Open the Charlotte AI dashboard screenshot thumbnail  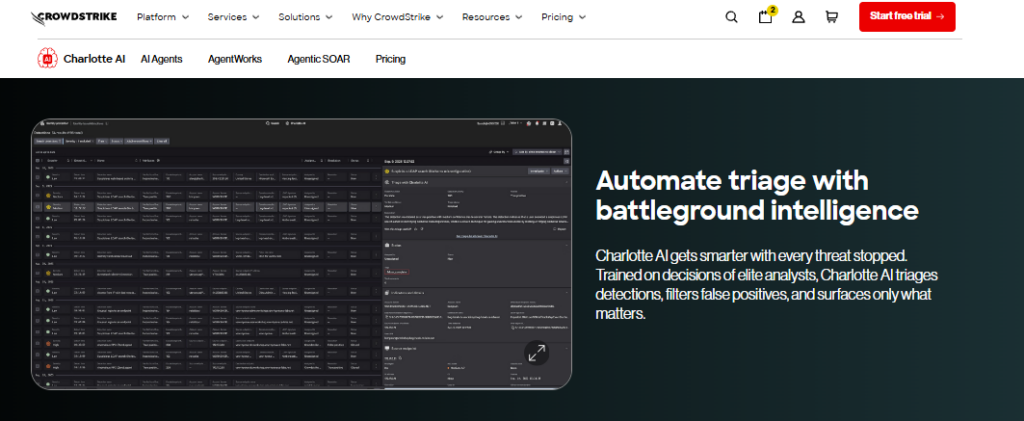[302, 255]
